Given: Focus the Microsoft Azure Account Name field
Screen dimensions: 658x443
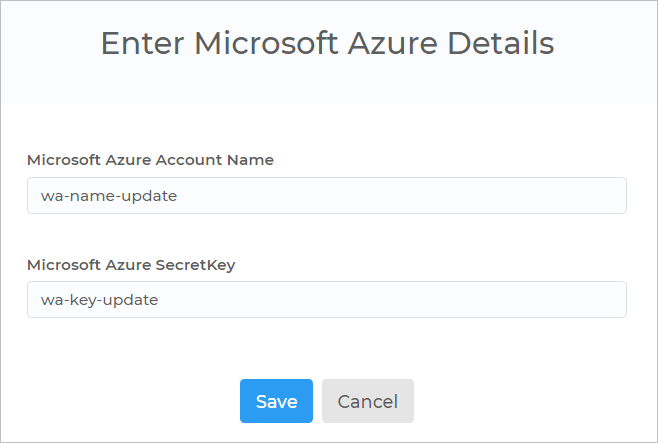Looking at the screenshot, I should 327,195.
